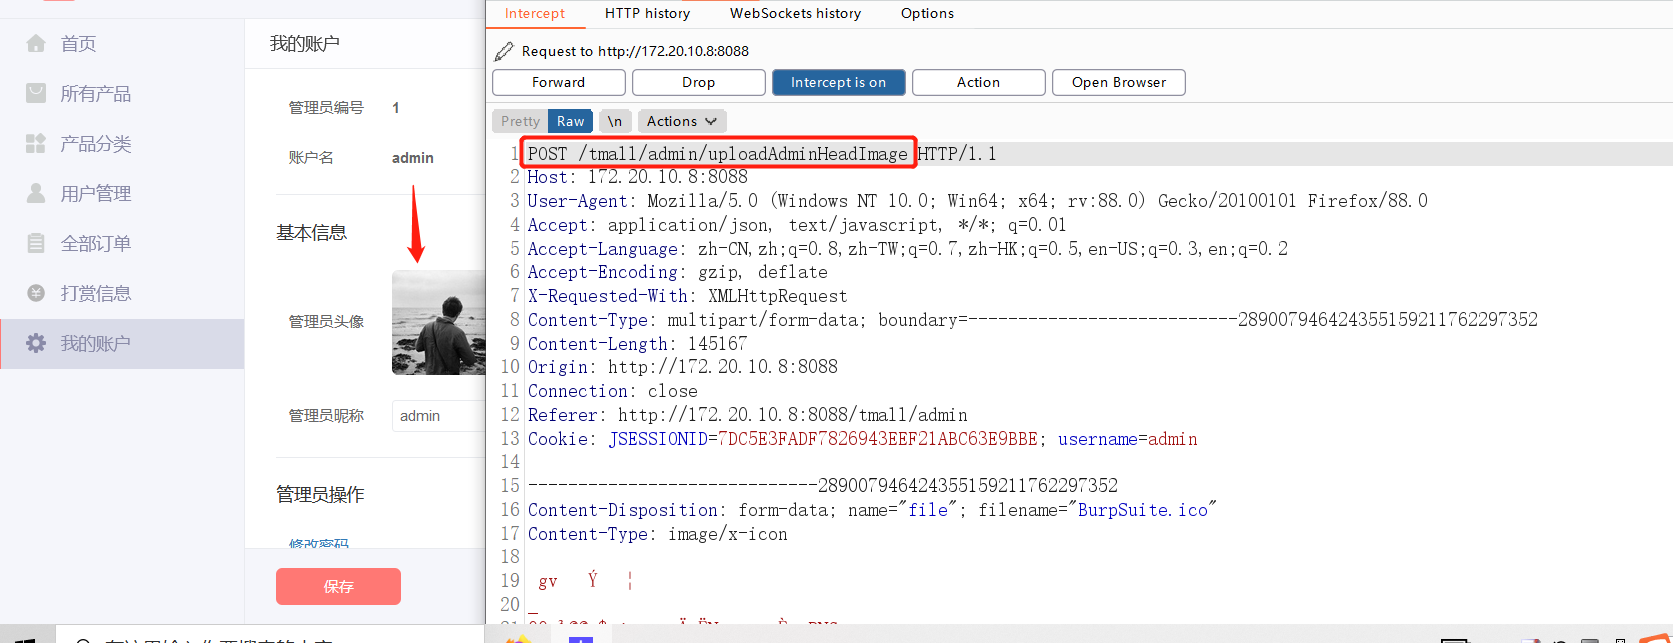The width and height of the screenshot is (1673, 643).
Task: Drop the intercepted request
Action: tap(698, 82)
